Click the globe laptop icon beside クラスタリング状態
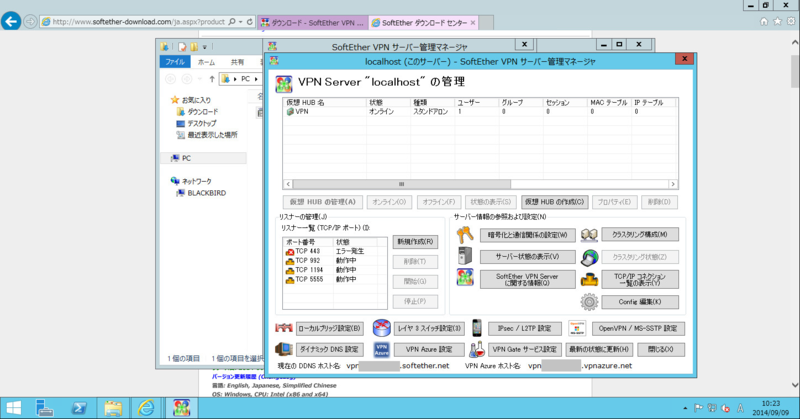 point(589,257)
